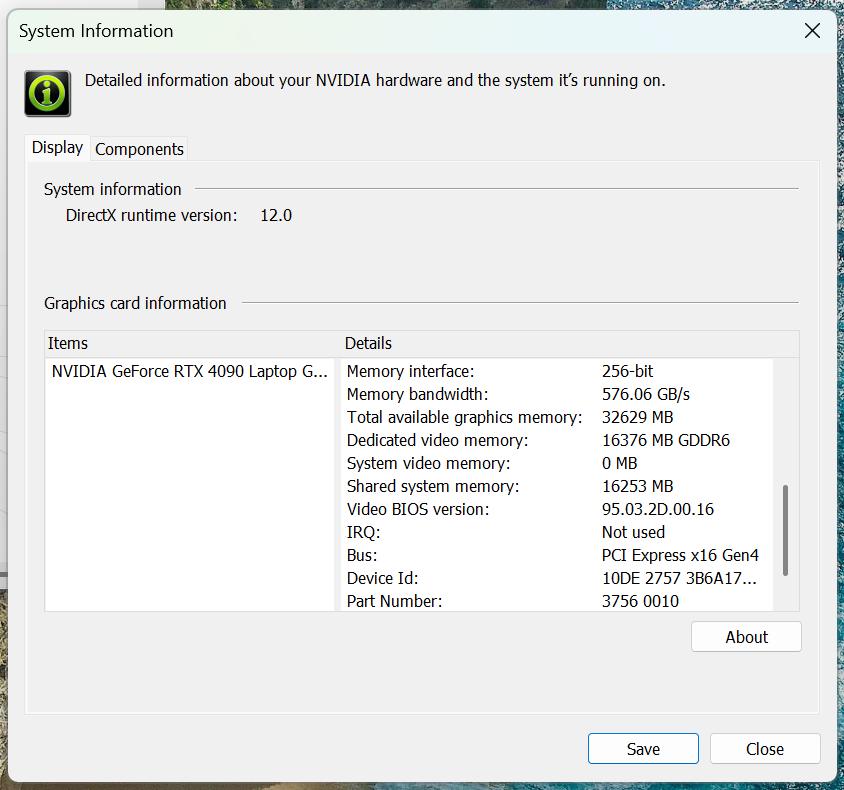
Task: Click the green info icon
Action: [47, 93]
